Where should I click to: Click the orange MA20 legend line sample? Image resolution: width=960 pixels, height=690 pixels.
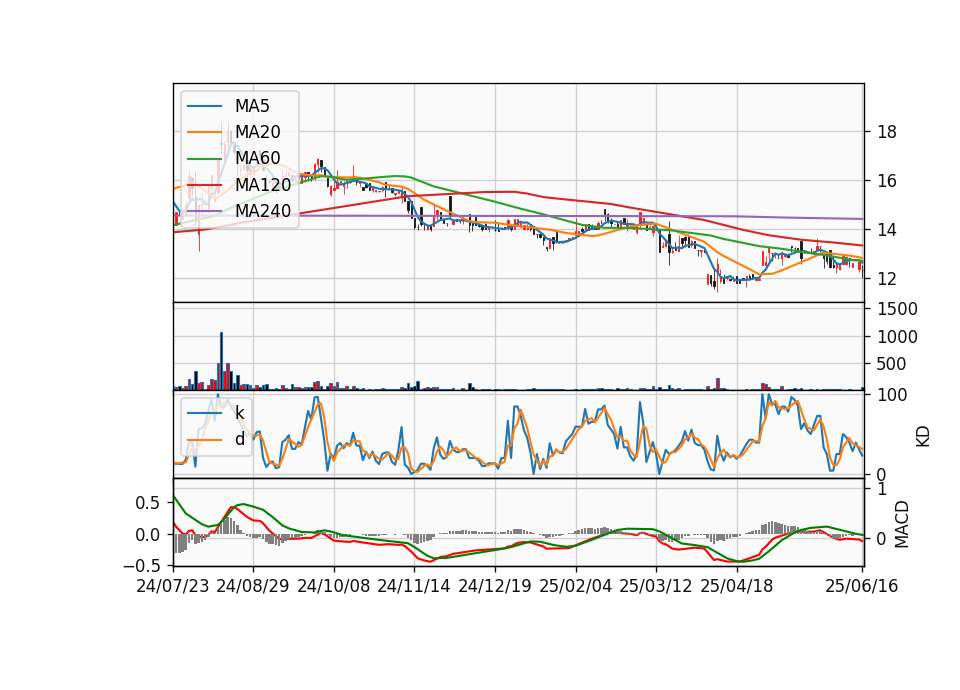point(204,132)
